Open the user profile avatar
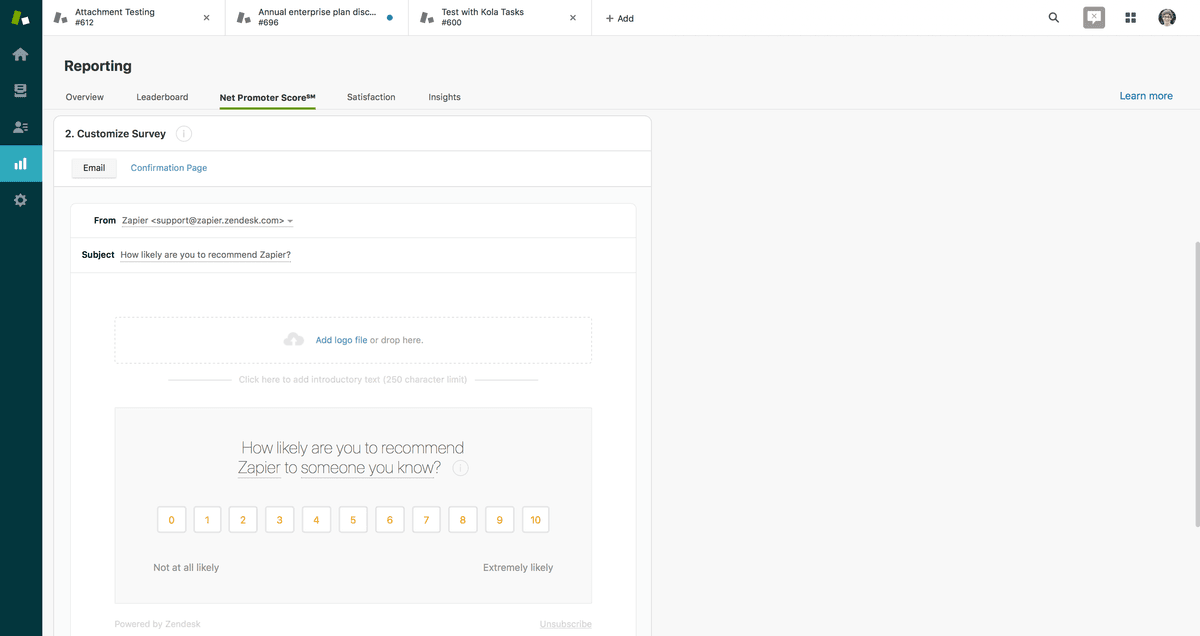 point(1167,18)
